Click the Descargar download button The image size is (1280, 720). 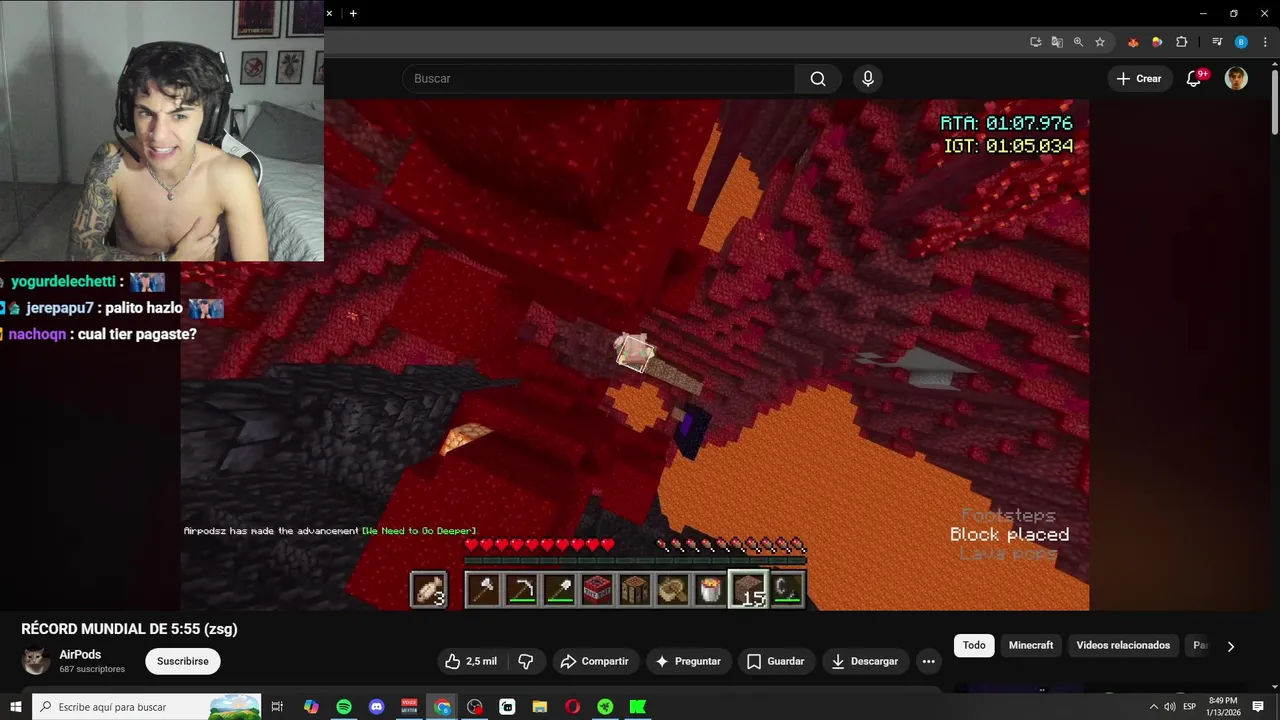pyautogui.click(x=865, y=661)
